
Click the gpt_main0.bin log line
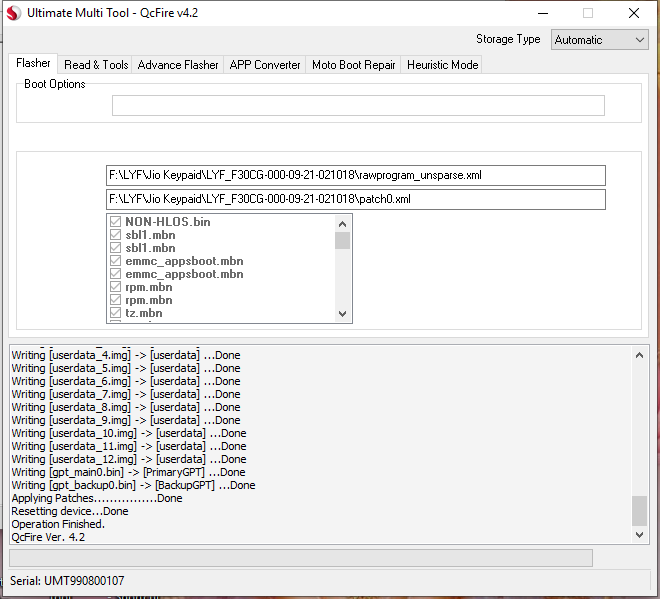point(128,472)
